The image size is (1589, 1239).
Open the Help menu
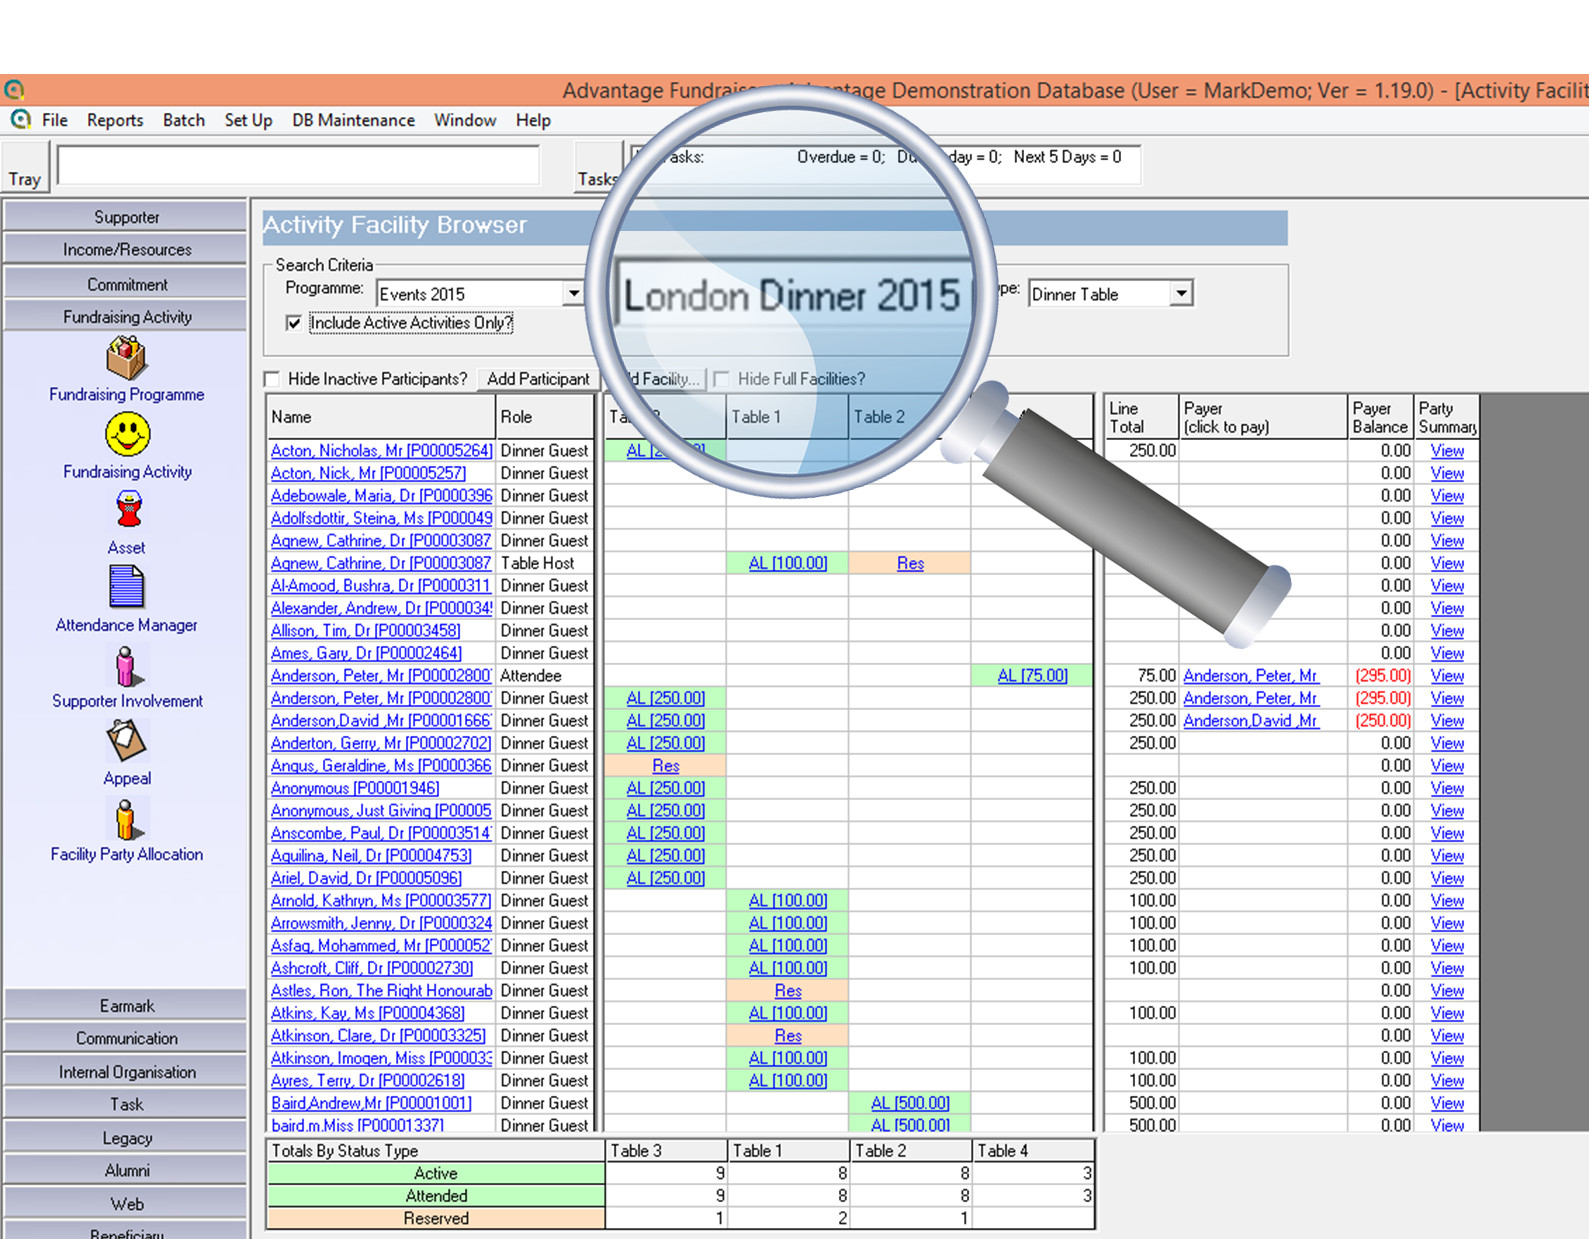[533, 120]
